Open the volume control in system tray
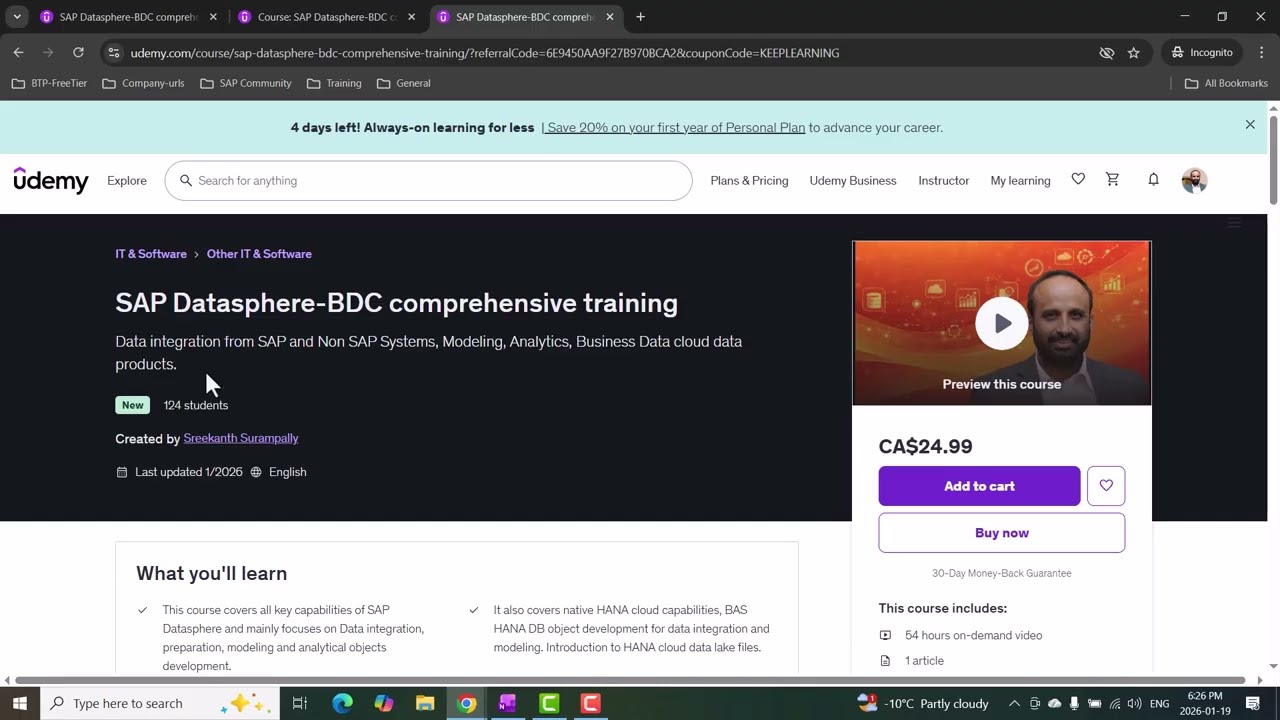 pos(1134,703)
